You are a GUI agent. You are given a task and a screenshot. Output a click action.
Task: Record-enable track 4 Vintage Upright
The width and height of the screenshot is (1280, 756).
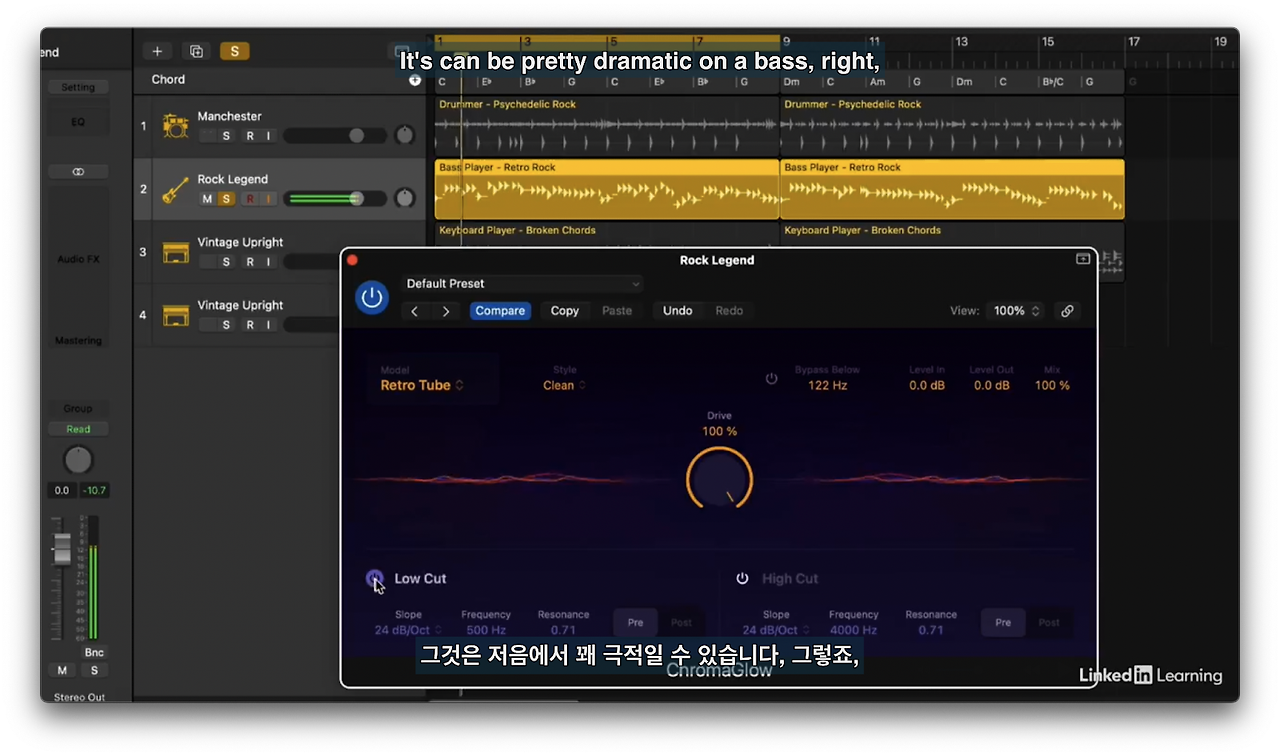coord(250,325)
